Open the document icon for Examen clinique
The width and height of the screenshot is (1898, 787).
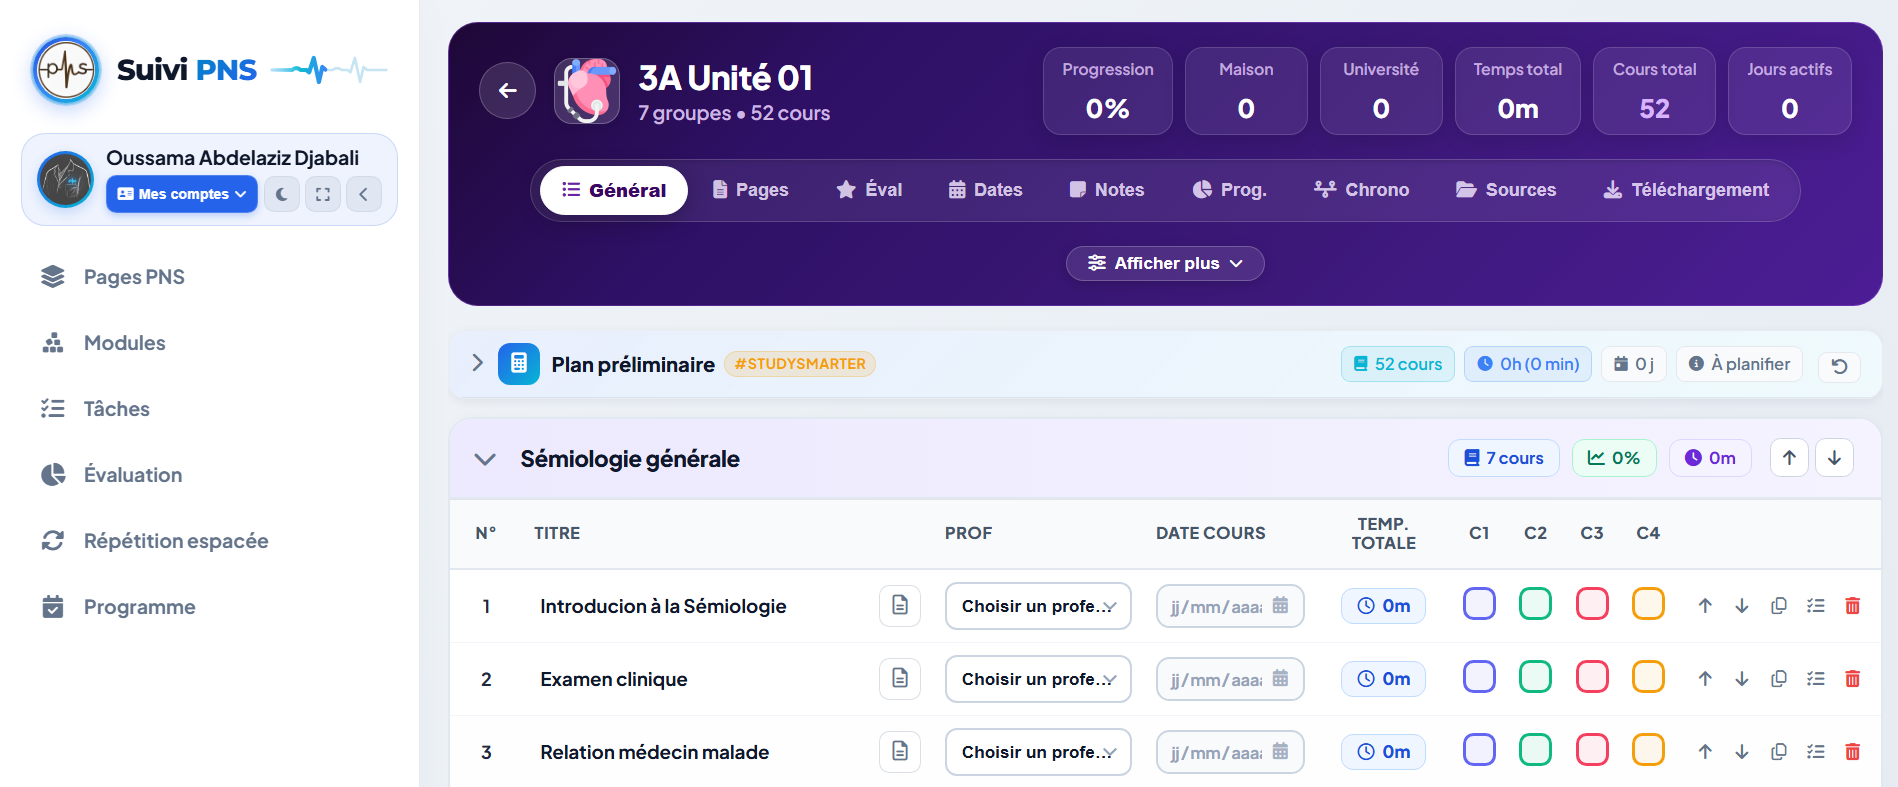pos(900,679)
